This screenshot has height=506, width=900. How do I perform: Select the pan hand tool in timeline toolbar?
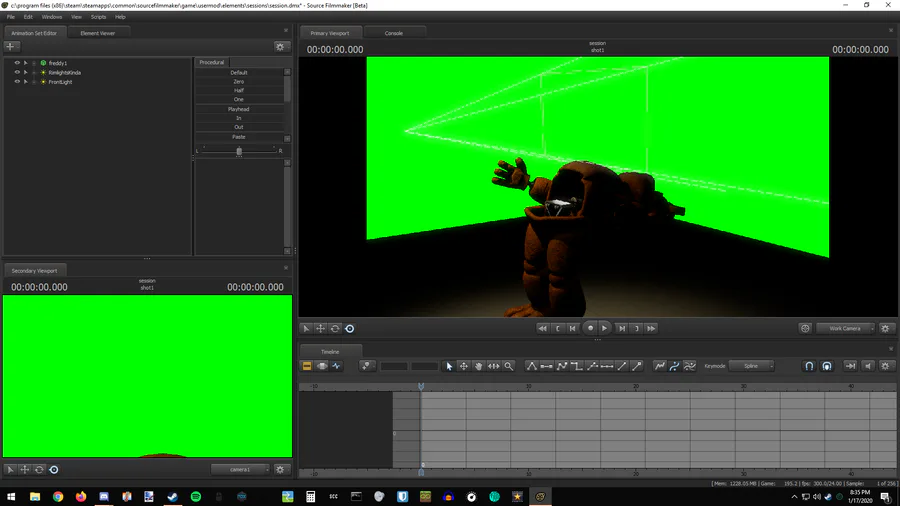(479, 366)
